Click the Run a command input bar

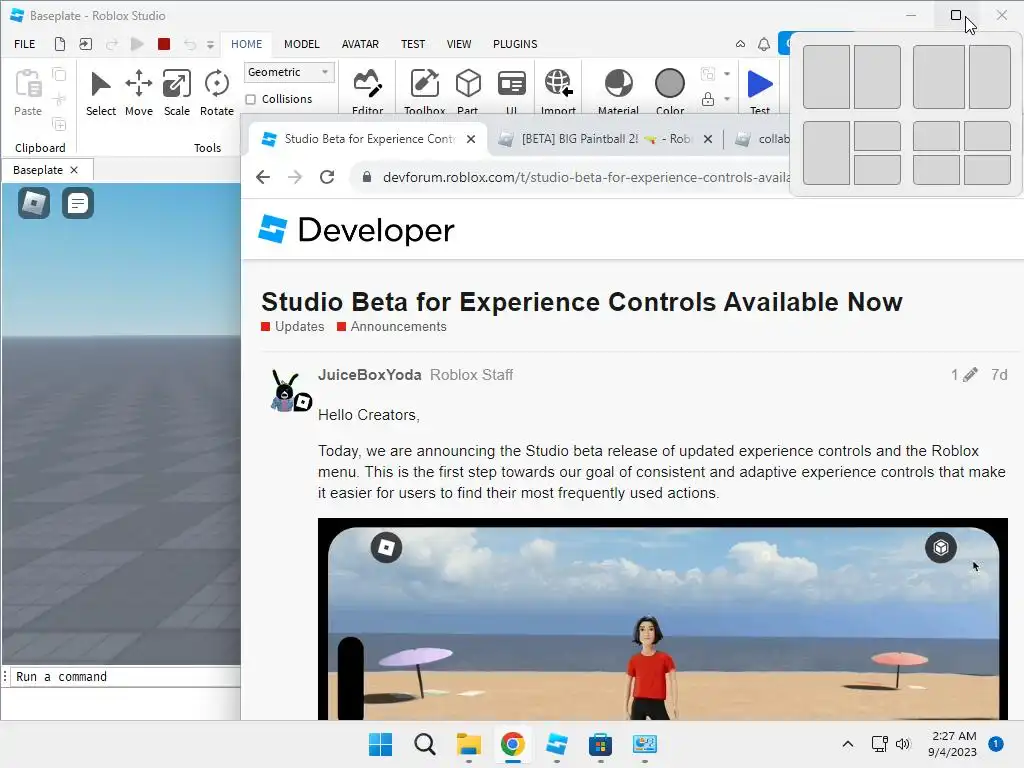click(x=124, y=677)
